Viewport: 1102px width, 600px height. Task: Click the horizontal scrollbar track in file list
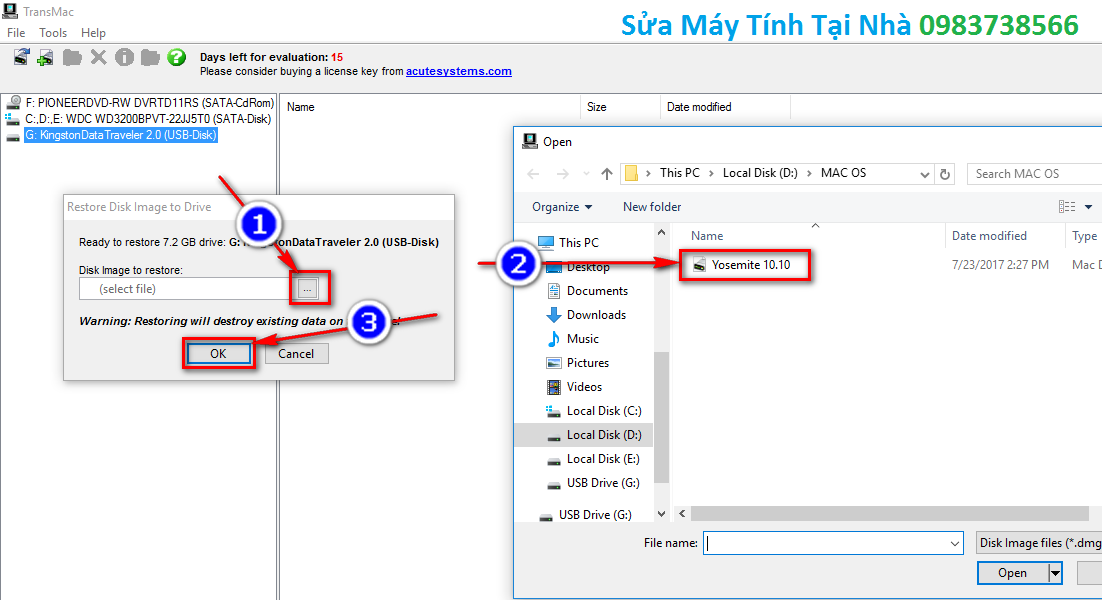click(x=889, y=514)
